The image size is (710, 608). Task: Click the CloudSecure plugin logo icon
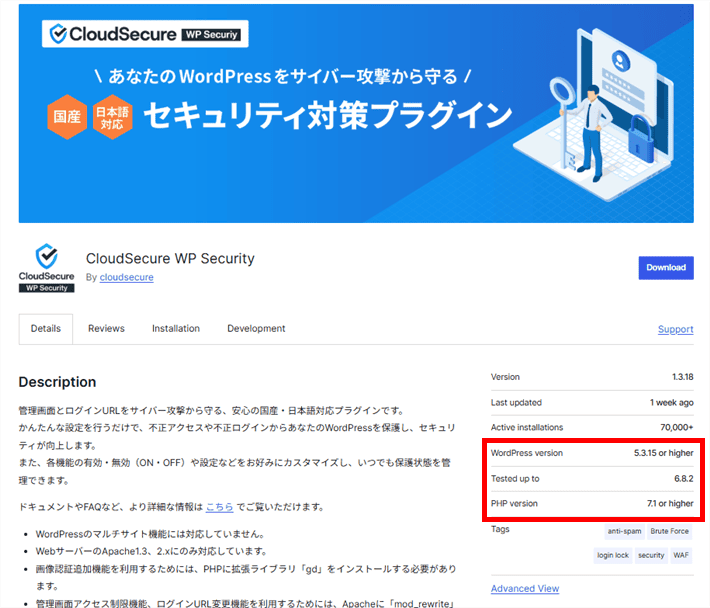pos(47,268)
